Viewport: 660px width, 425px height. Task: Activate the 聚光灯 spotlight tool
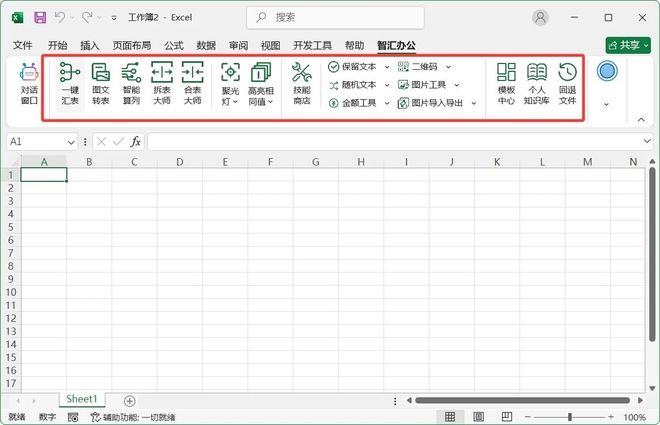[x=230, y=83]
